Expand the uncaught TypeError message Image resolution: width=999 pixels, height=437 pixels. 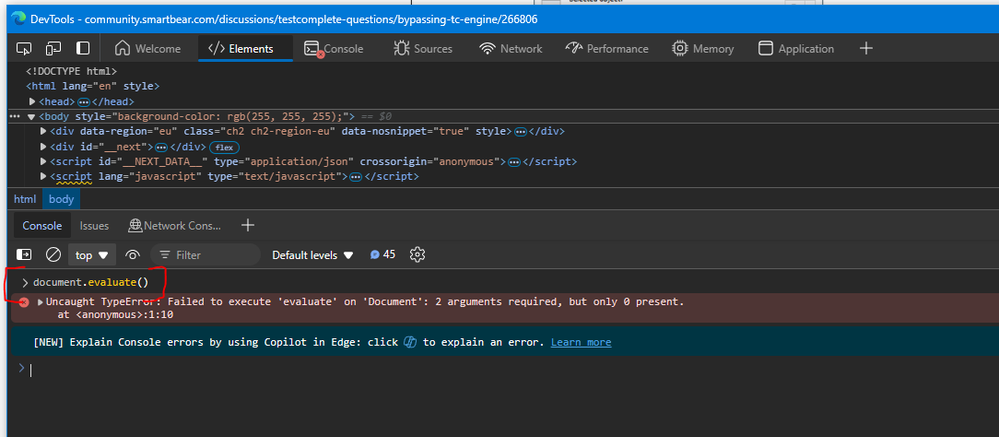pyautogui.click(x=41, y=302)
